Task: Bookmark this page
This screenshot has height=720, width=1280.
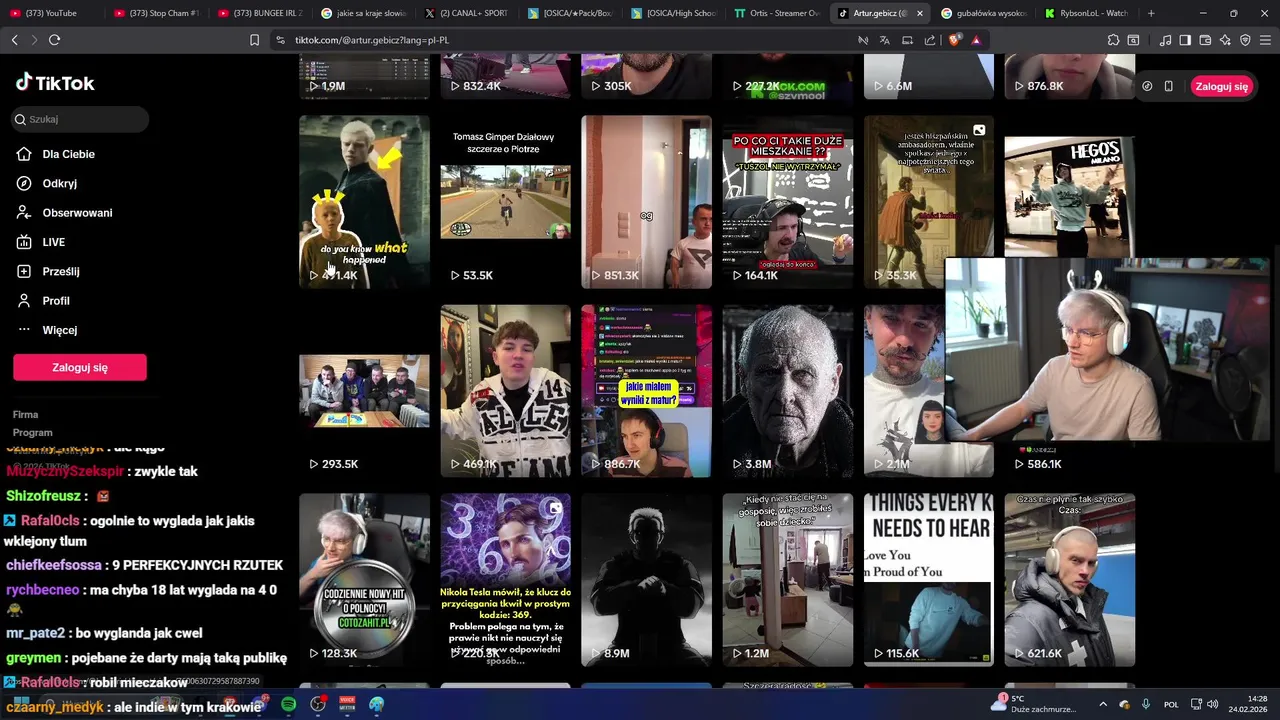Action: (x=254, y=40)
